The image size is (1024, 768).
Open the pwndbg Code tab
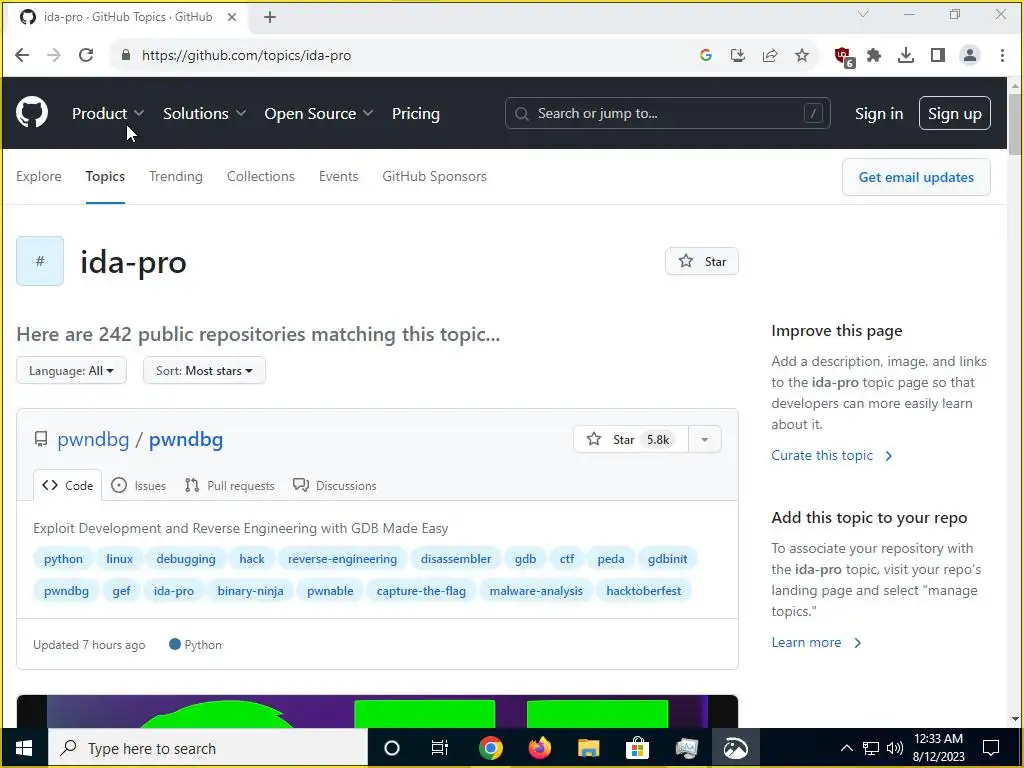click(67, 485)
